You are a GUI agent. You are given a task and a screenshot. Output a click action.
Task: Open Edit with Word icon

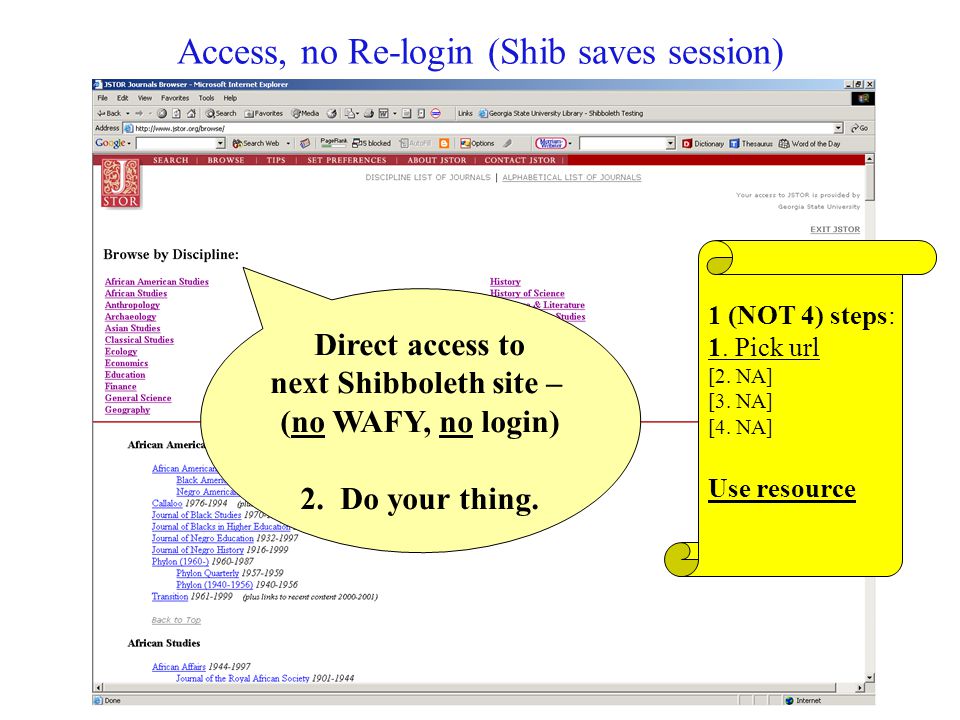384,113
